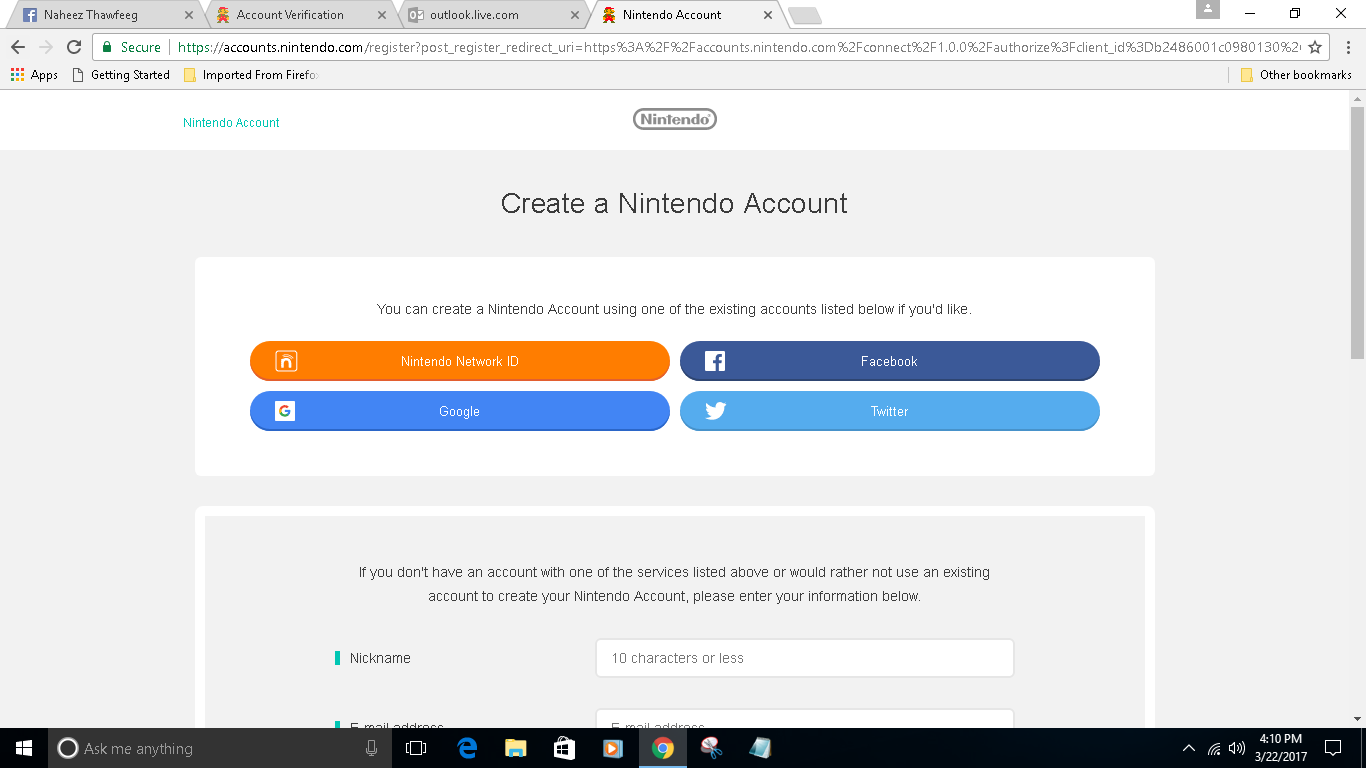This screenshot has height=768, width=1366.
Task: Show hidden system tray icons
Action: click(1188, 748)
